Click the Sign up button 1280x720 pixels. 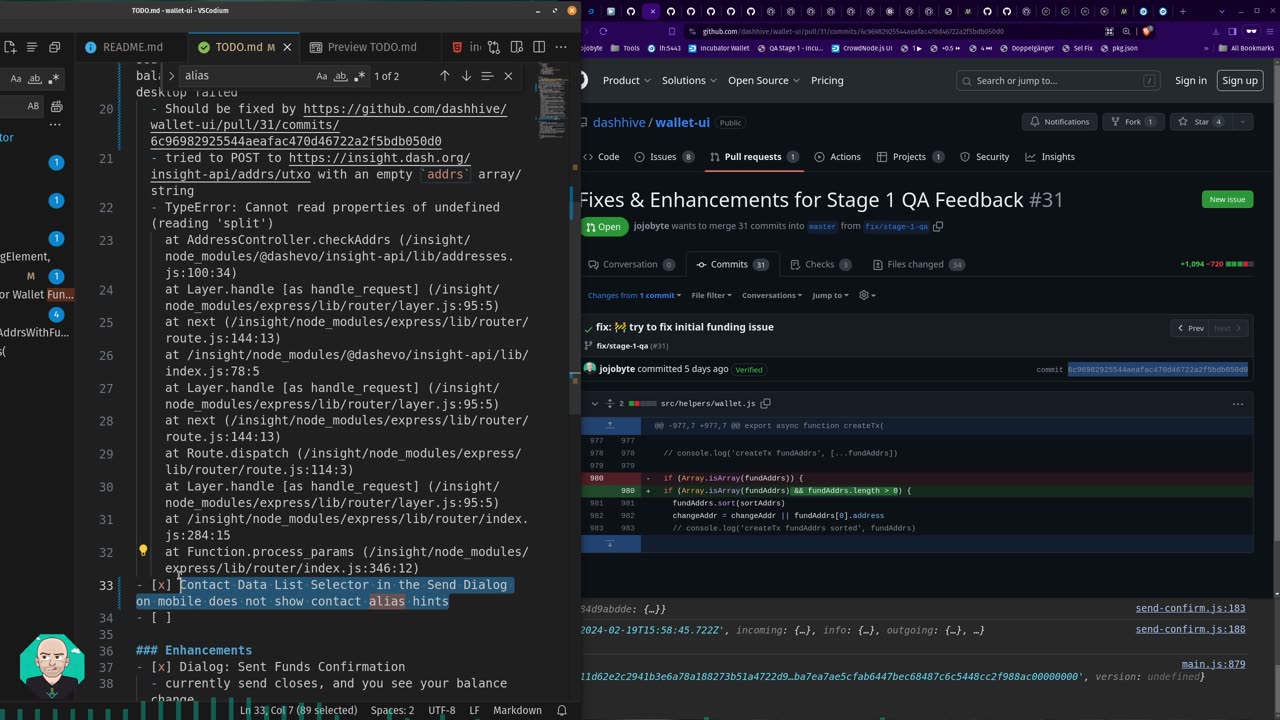1240,80
